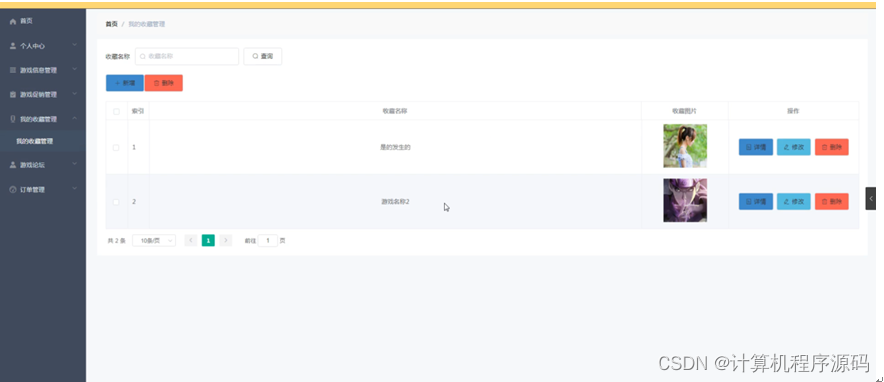This screenshot has height=382, width=884.
Task: Check the checkbox for row 1
Action: pyautogui.click(x=116, y=148)
